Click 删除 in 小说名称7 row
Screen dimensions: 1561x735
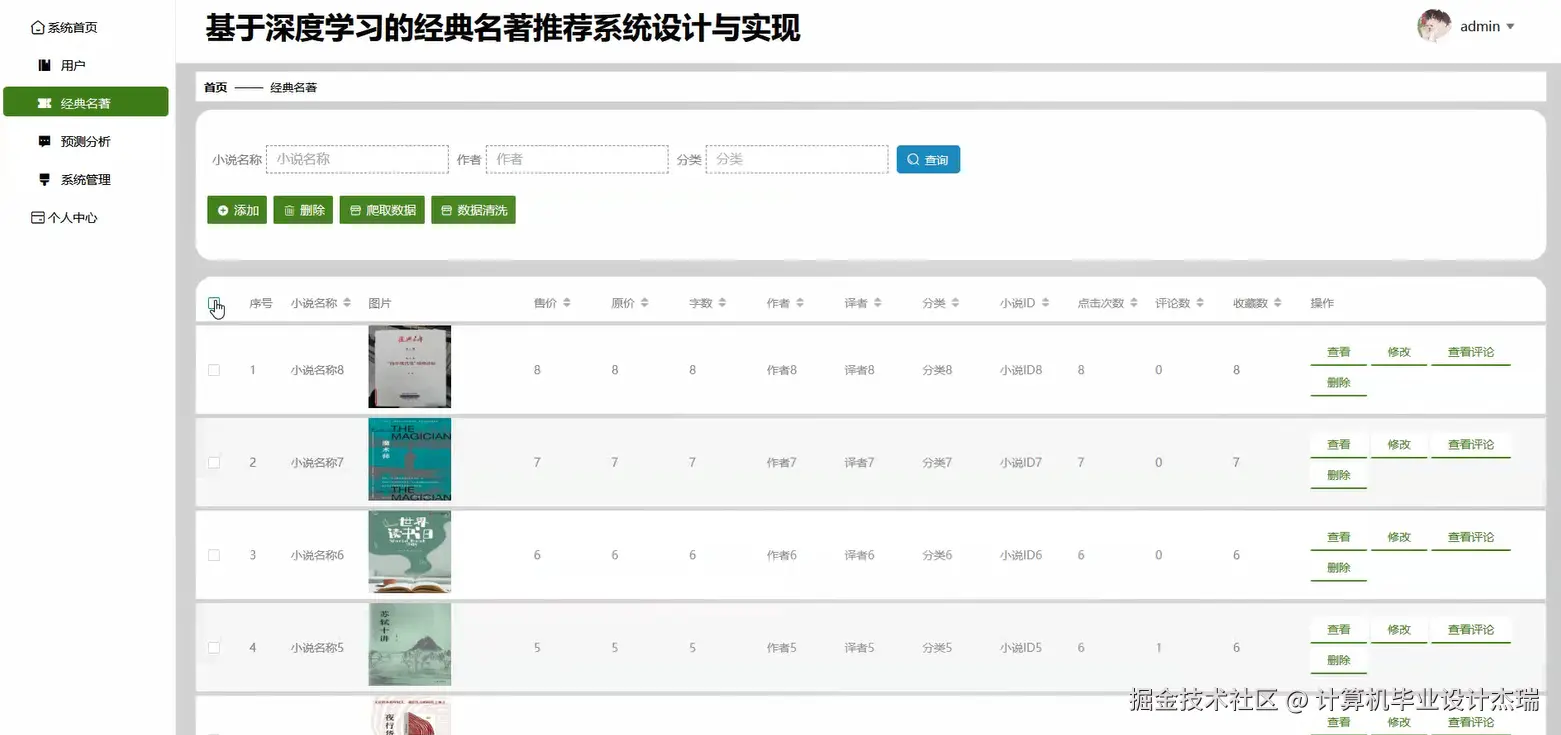tap(1338, 476)
